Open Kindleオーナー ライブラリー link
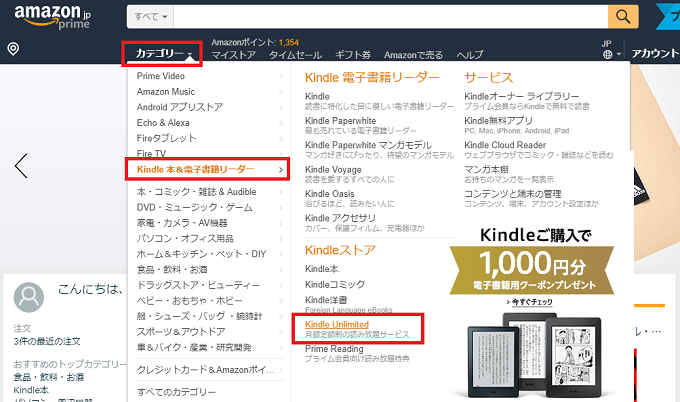This screenshot has height=402, width=680. [521, 96]
